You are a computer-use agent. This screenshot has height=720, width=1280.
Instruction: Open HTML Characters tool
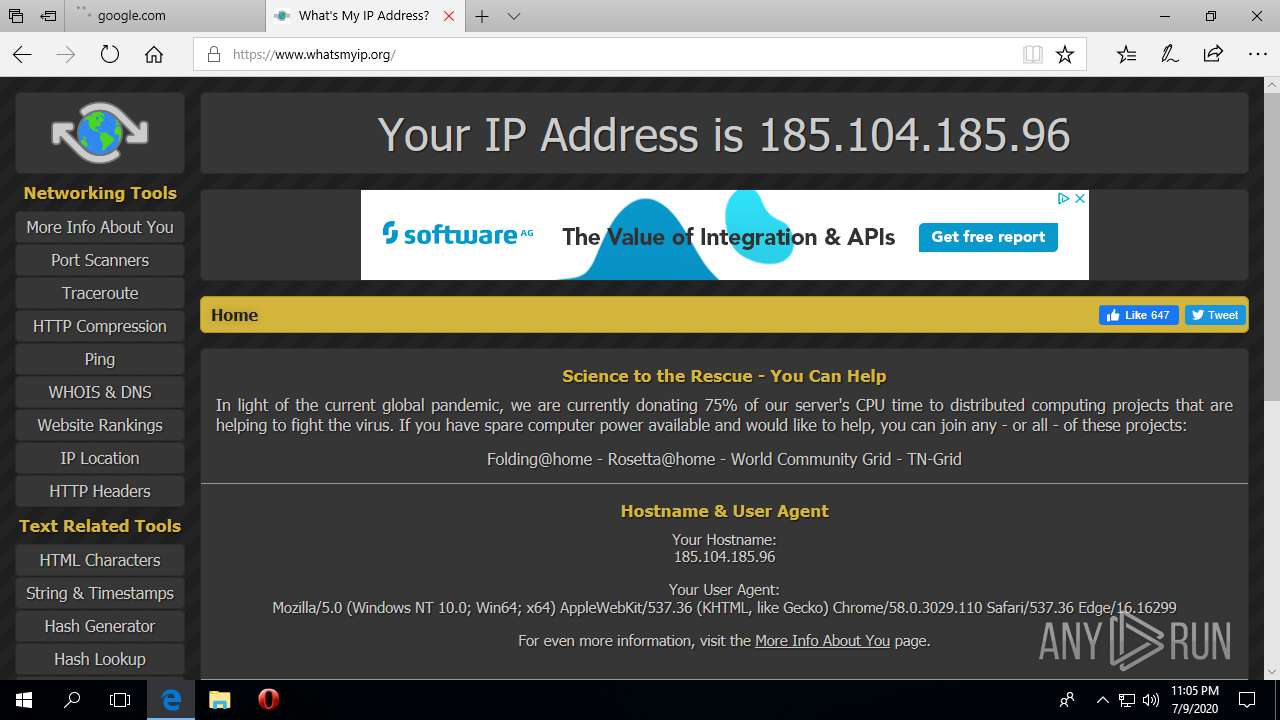pos(100,560)
